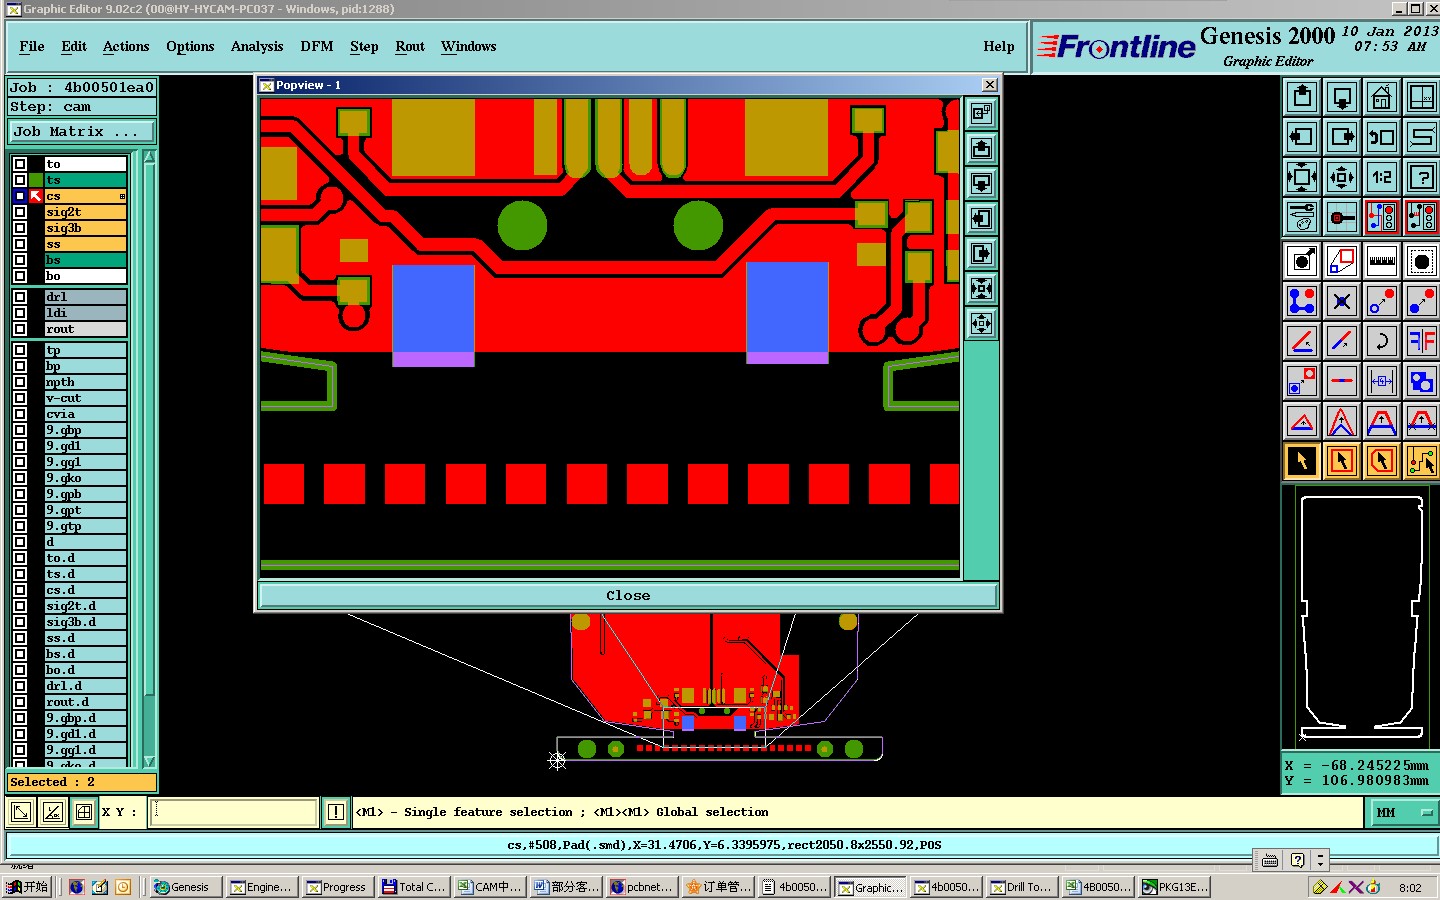The height and width of the screenshot is (900, 1440).
Task: Click the ruler measure tool icon
Action: [x=1382, y=261]
